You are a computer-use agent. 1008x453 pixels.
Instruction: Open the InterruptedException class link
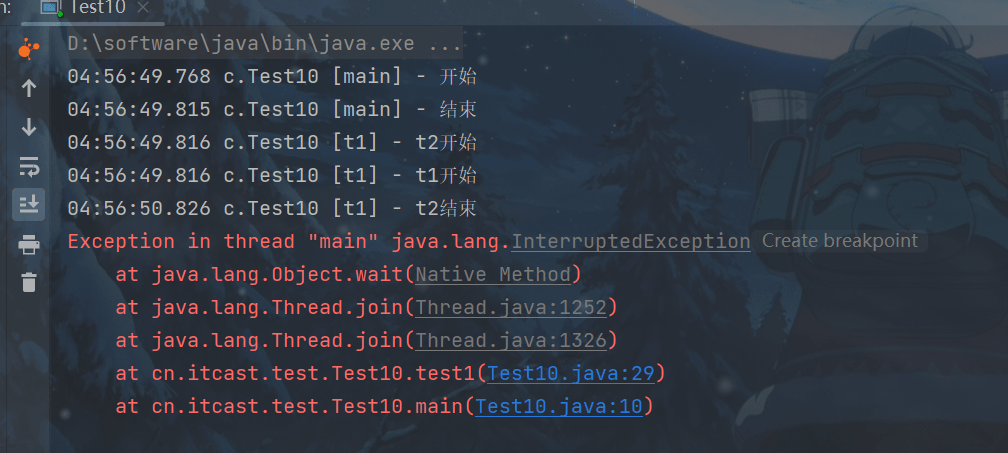[631, 241]
